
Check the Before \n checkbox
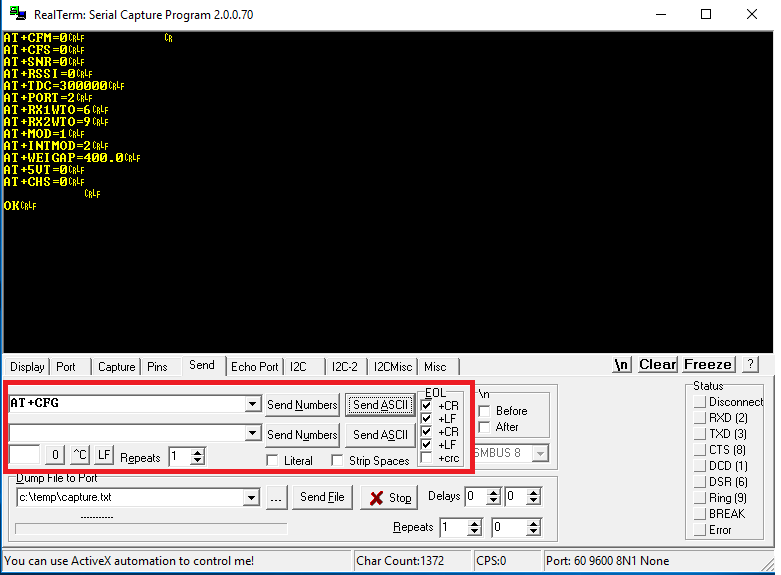pyautogui.click(x=485, y=411)
